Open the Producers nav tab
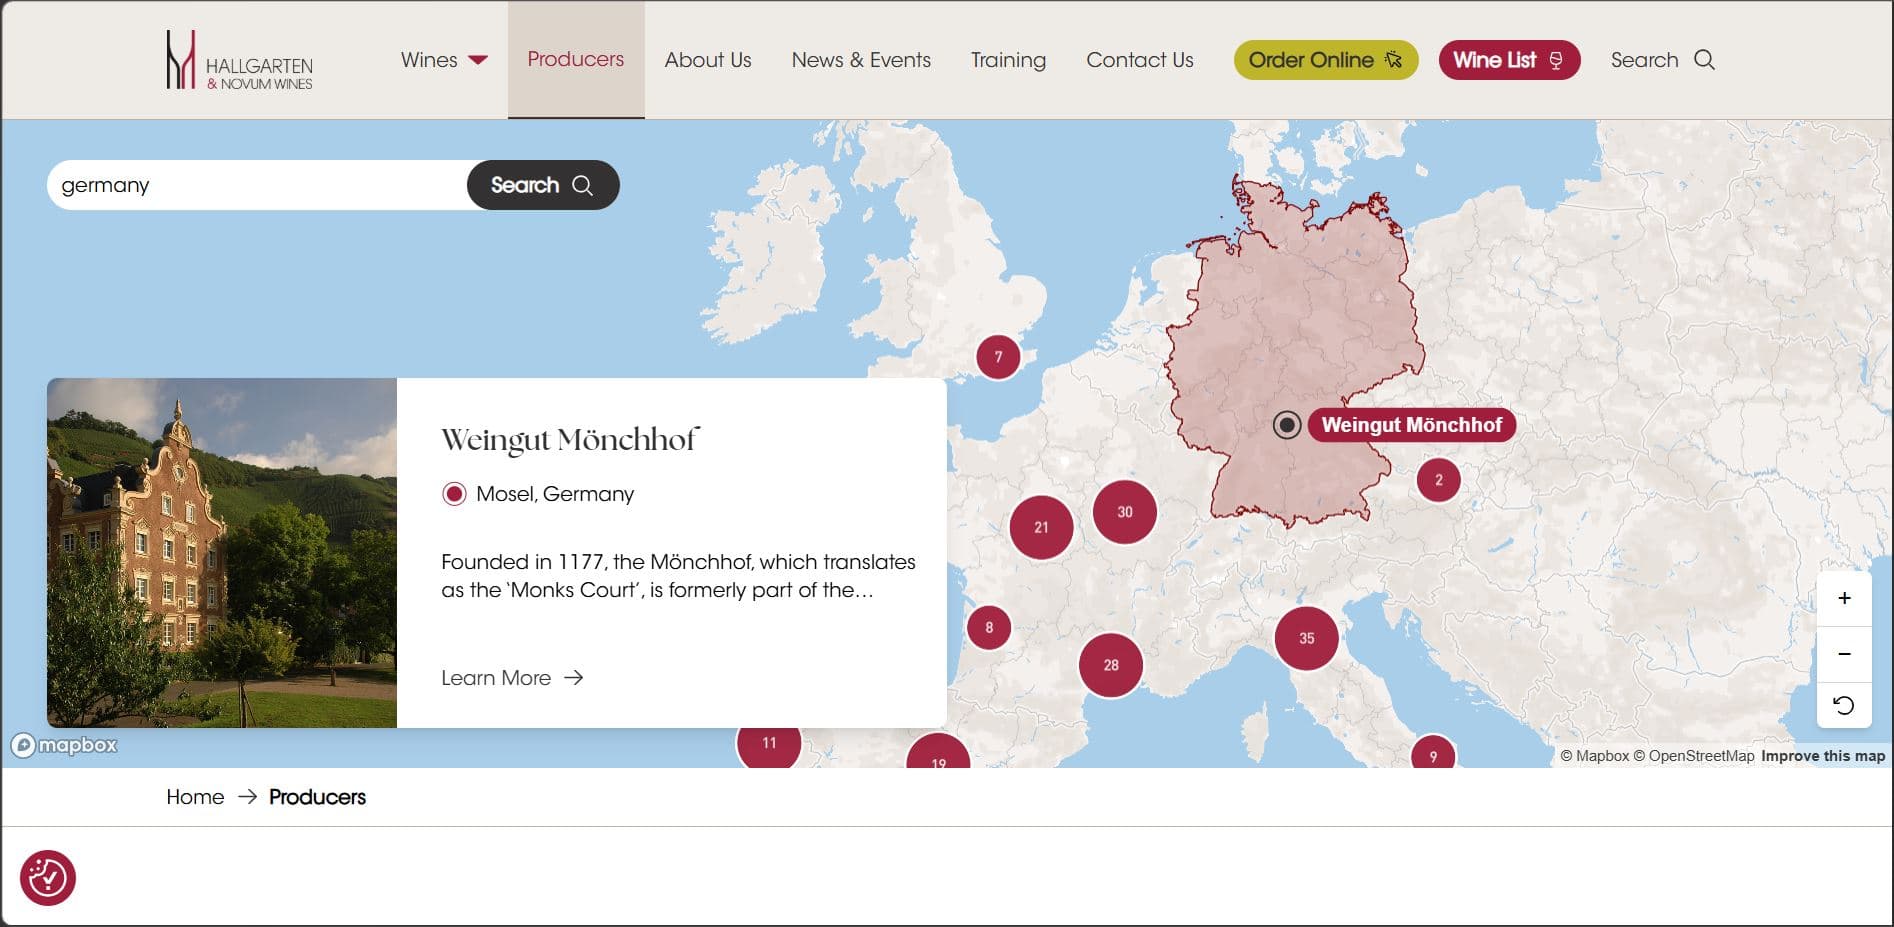The height and width of the screenshot is (927, 1894). (576, 59)
